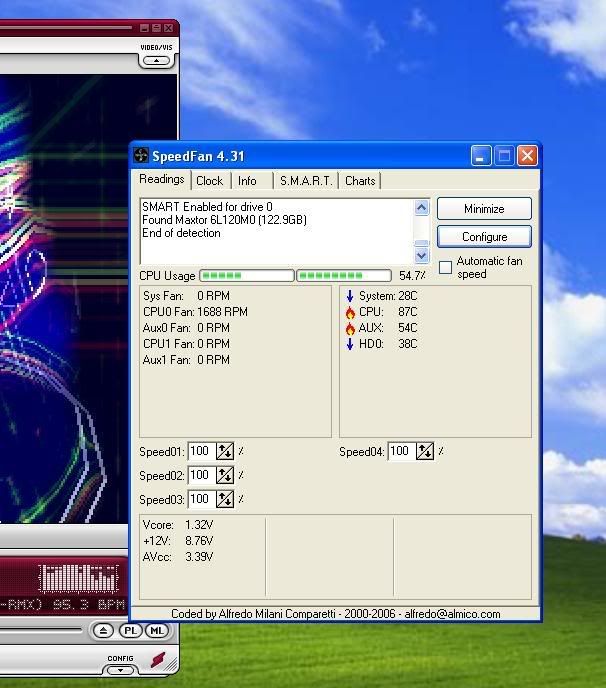The image size is (606, 688).
Task: Open the Winamp eject button
Action: click(x=104, y=631)
